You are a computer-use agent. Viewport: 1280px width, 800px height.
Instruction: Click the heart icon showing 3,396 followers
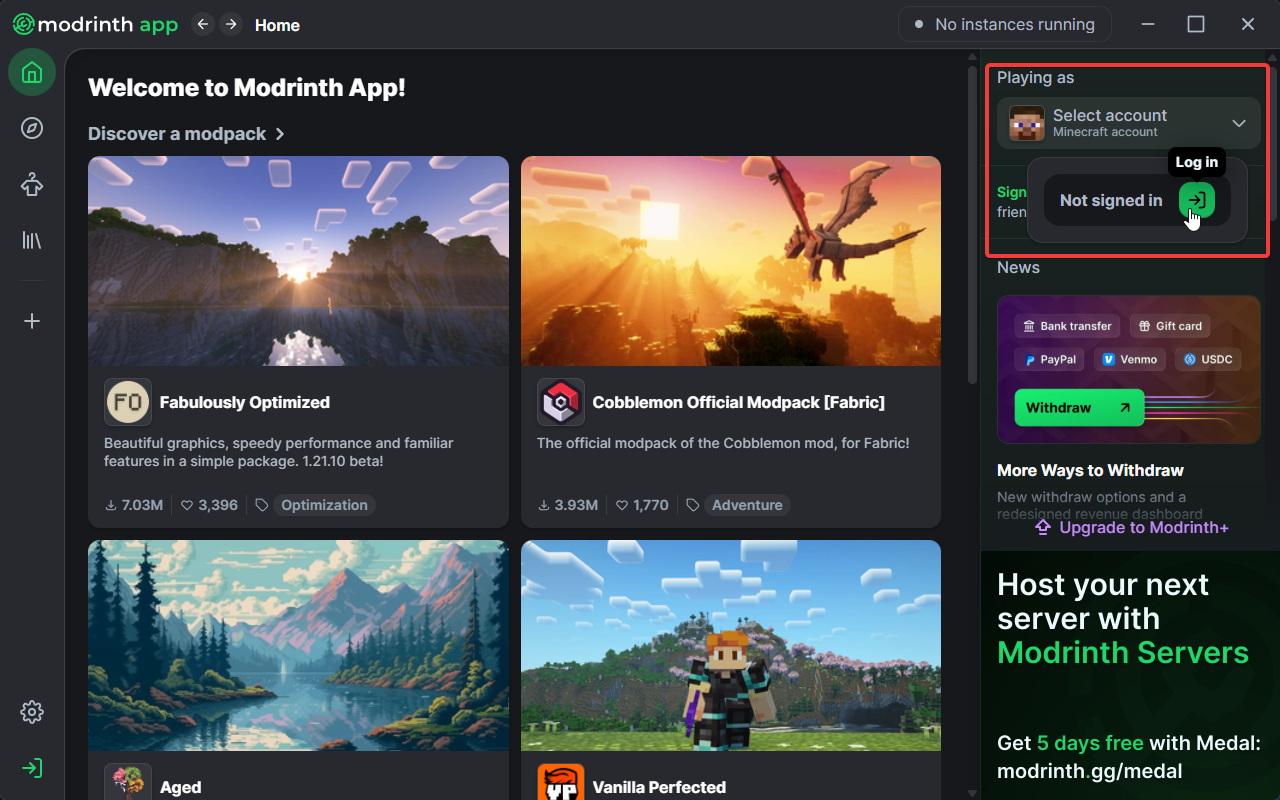187,505
